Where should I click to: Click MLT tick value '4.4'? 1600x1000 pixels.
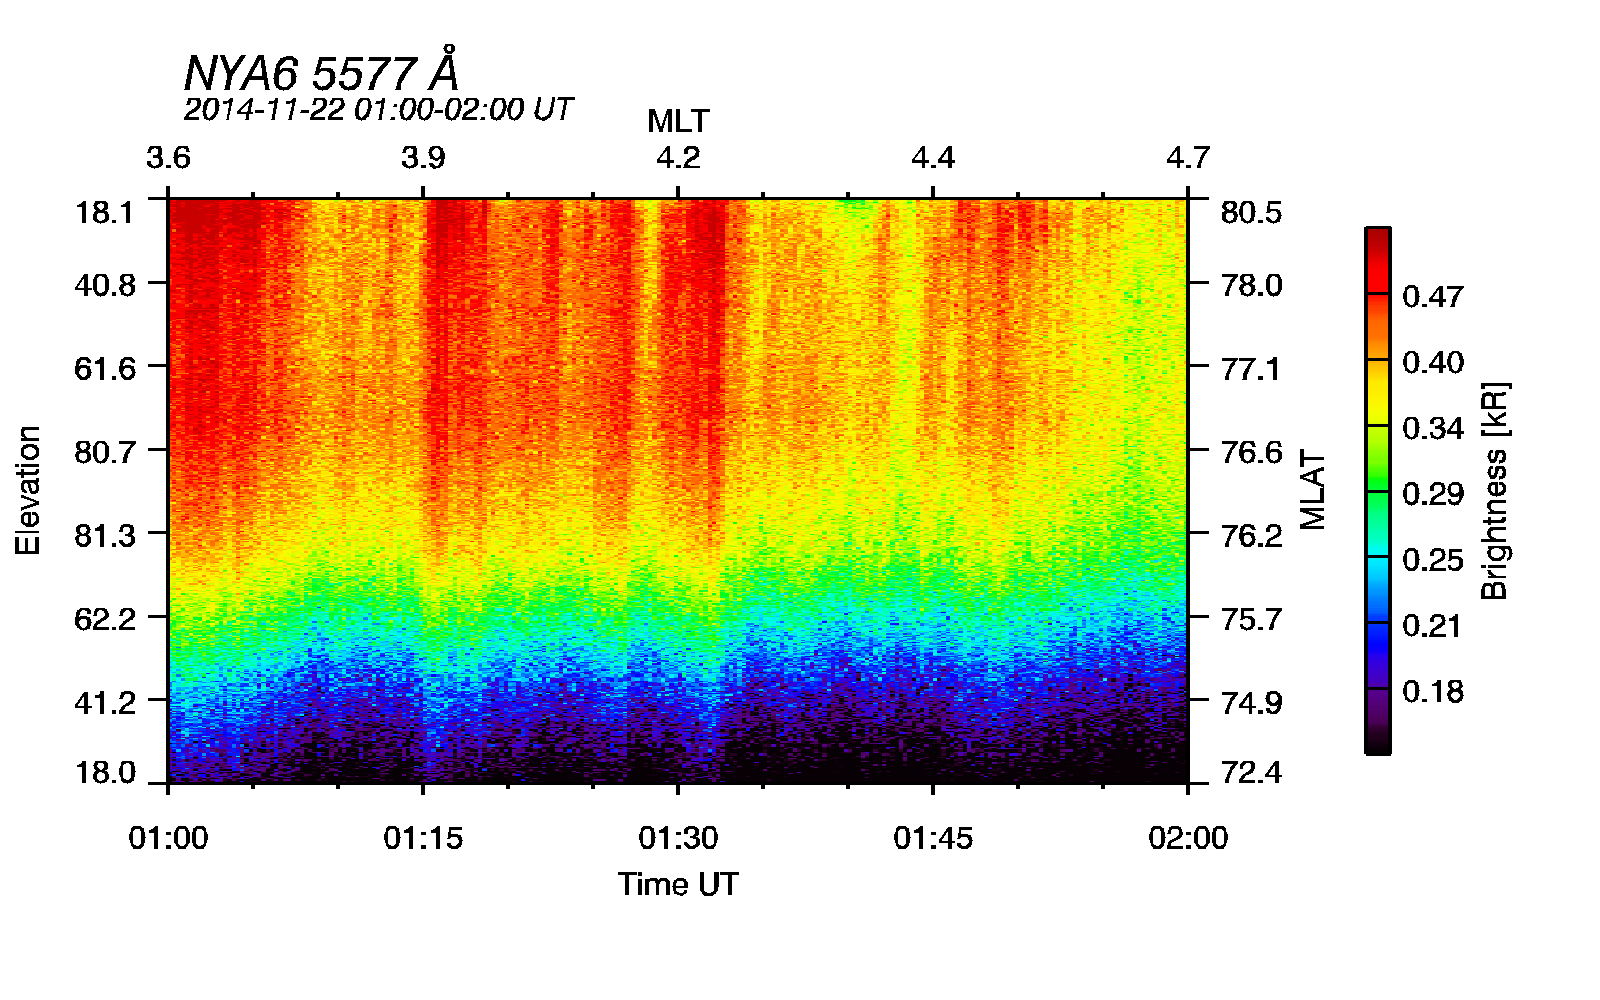click(x=933, y=158)
